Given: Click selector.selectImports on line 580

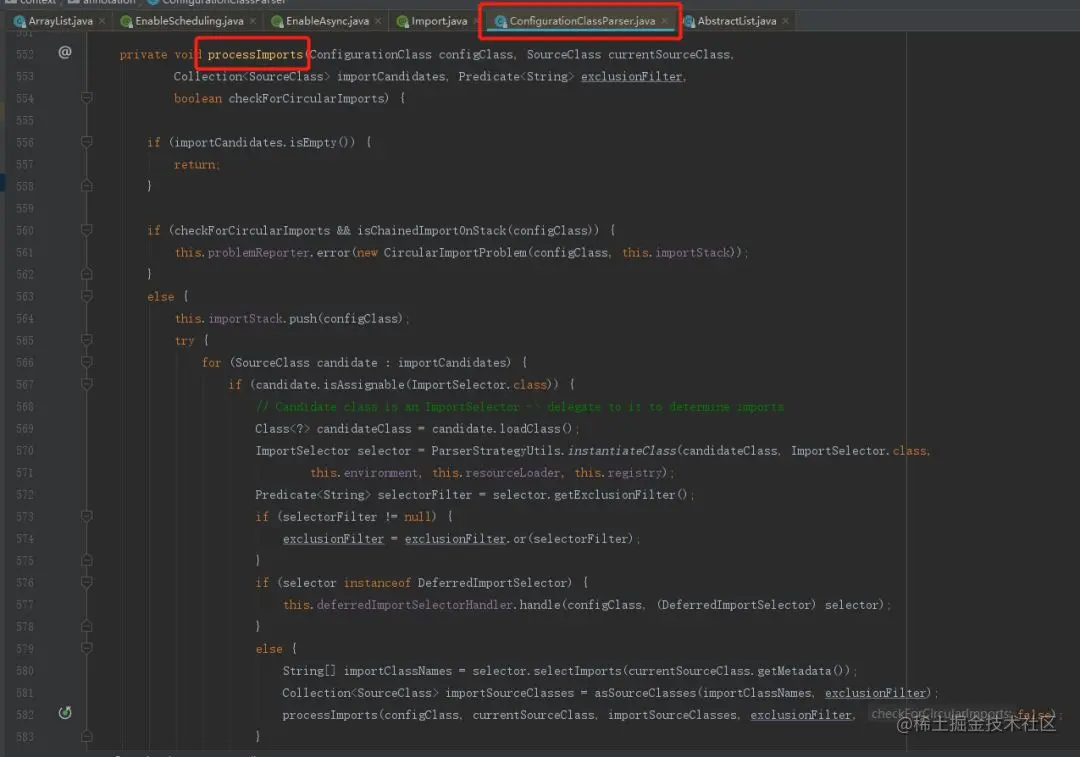Looking at the screenshot, I should point(546,671).
